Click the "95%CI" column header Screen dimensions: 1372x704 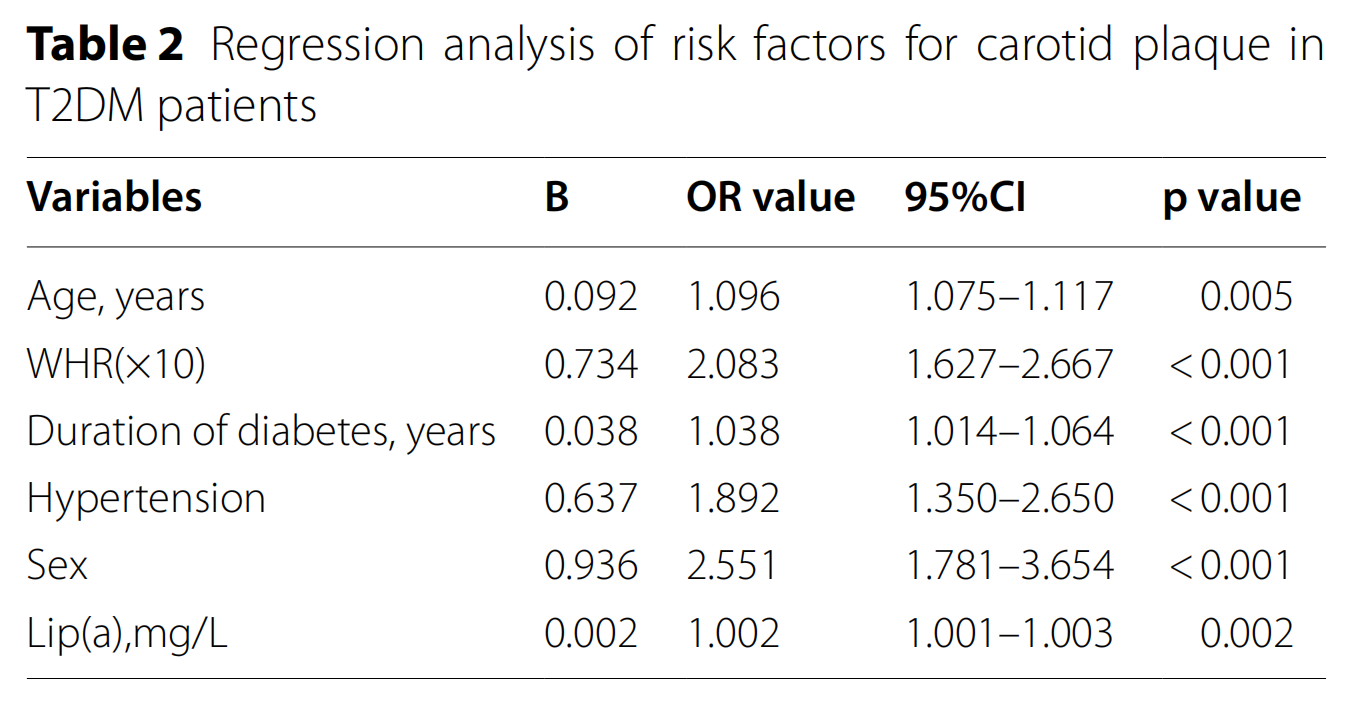[x=965, y=198]
